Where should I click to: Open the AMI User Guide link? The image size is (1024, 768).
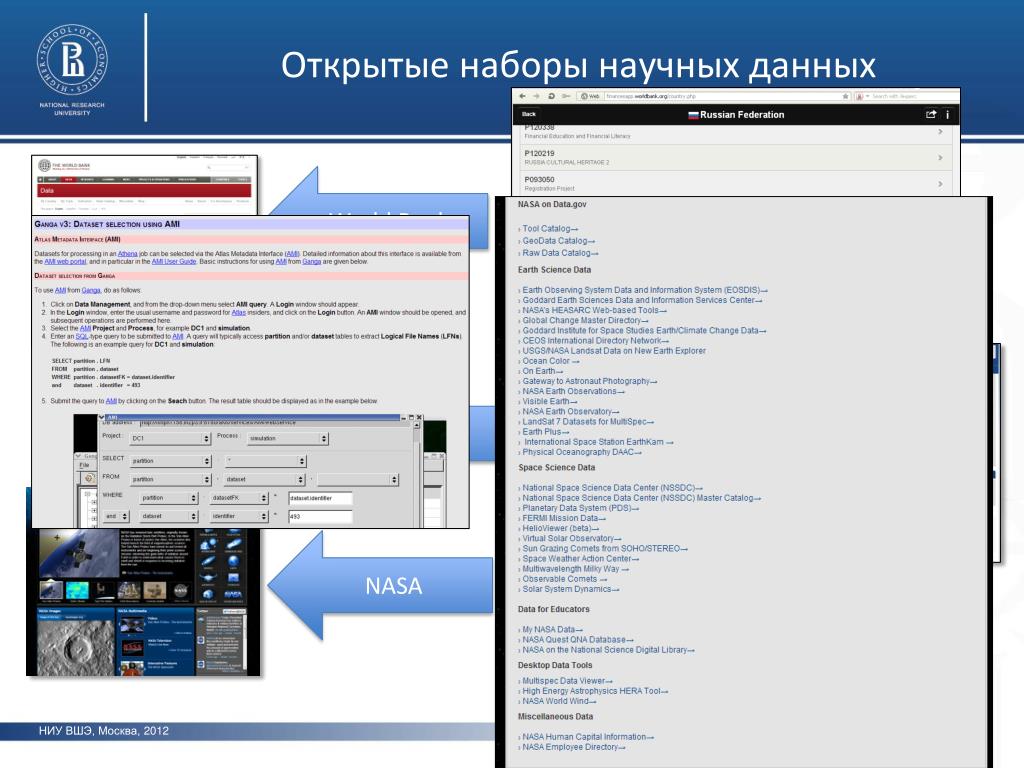point(174,261)
